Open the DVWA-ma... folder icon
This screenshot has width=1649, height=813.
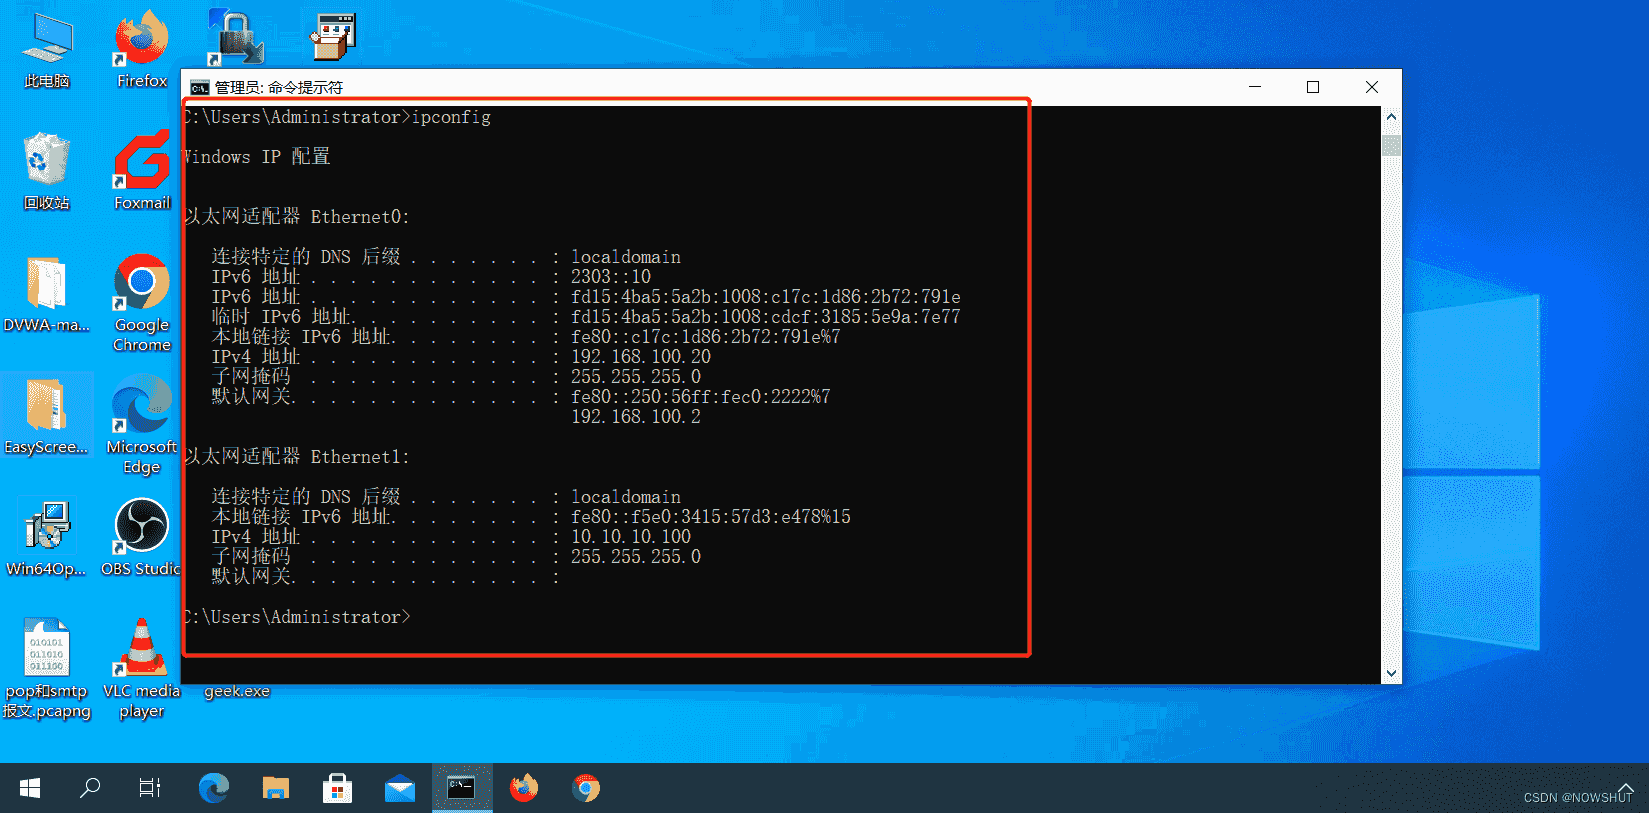point(46,295)
